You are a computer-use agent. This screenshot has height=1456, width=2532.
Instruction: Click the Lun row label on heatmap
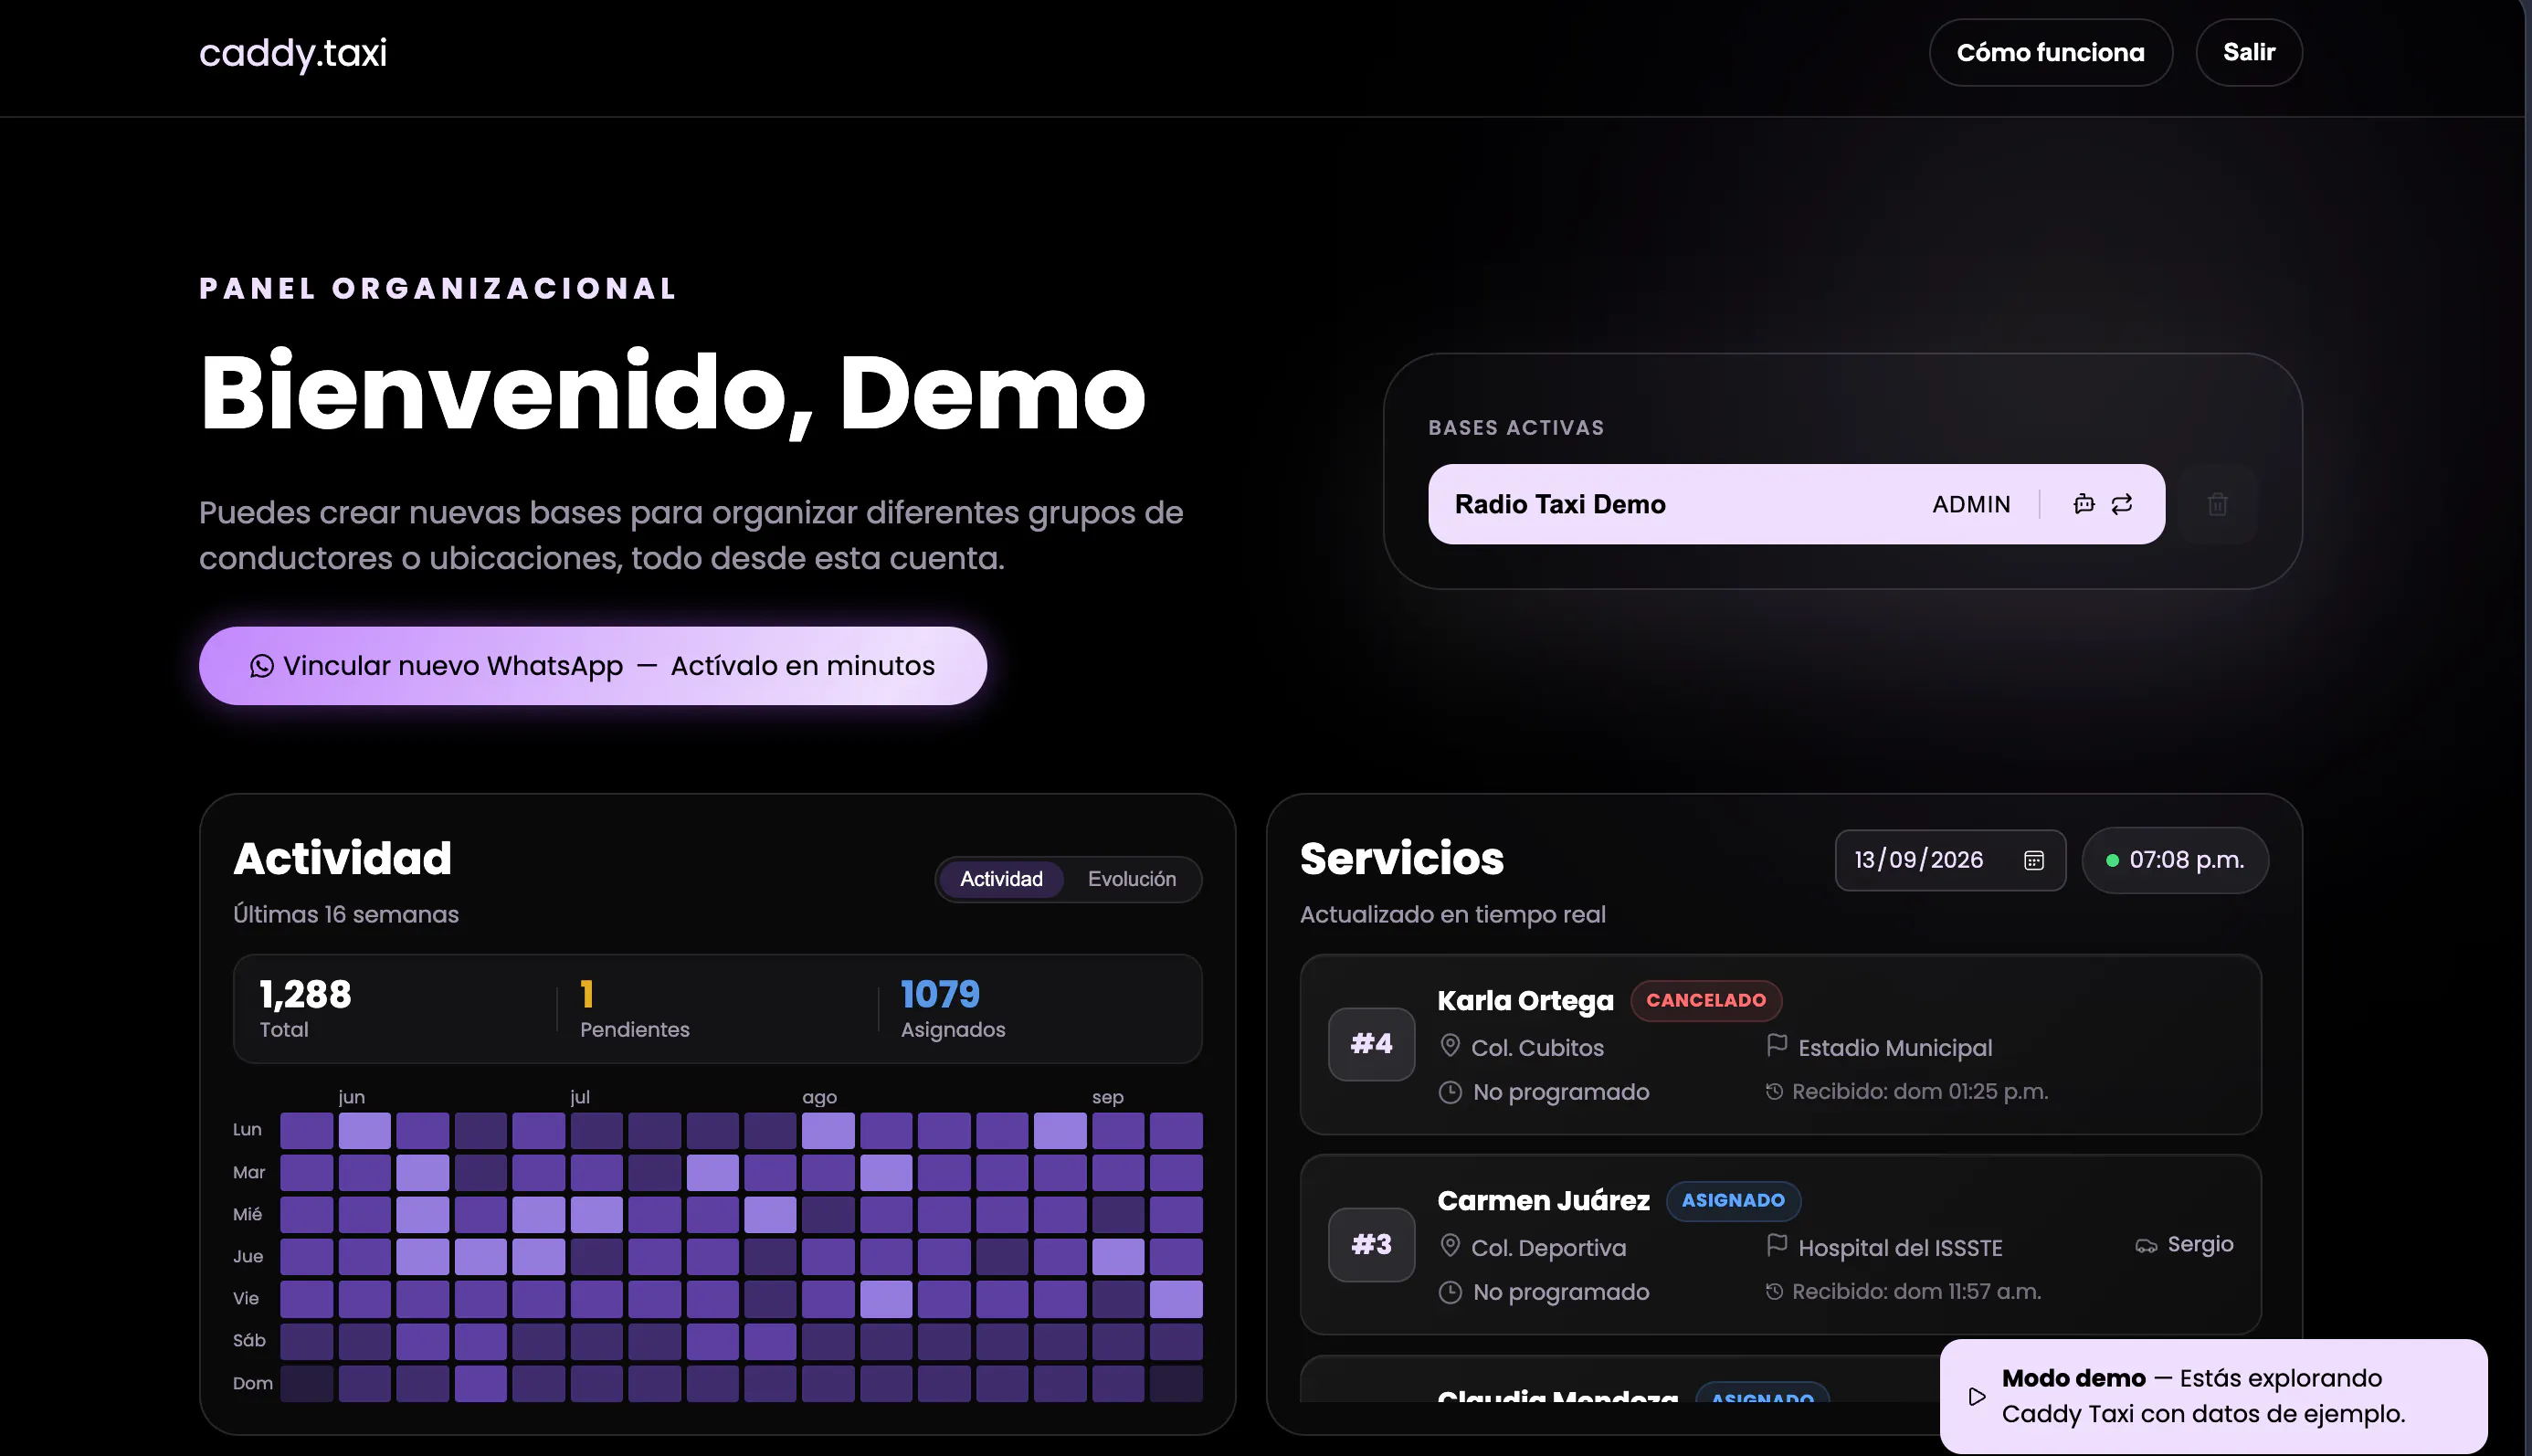247,1130
